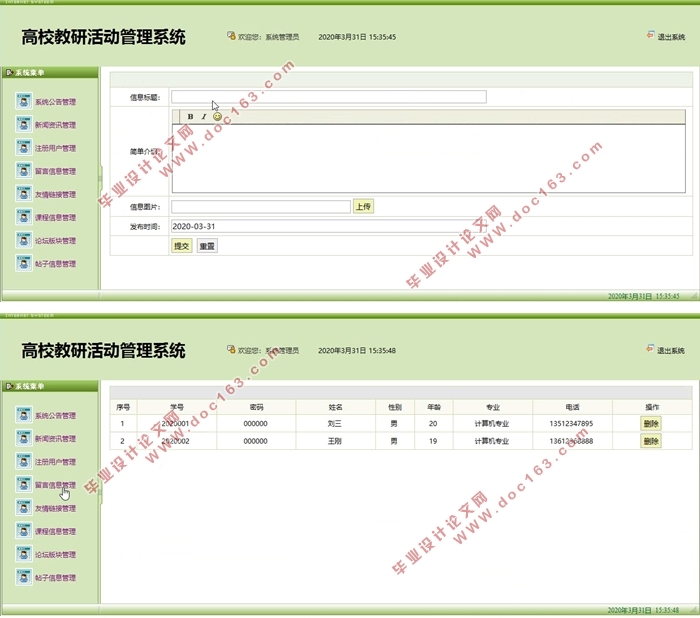700x618 pixels.
Task: Select 计算机专业 cell in 刘三 row
Action: (492, 423)
